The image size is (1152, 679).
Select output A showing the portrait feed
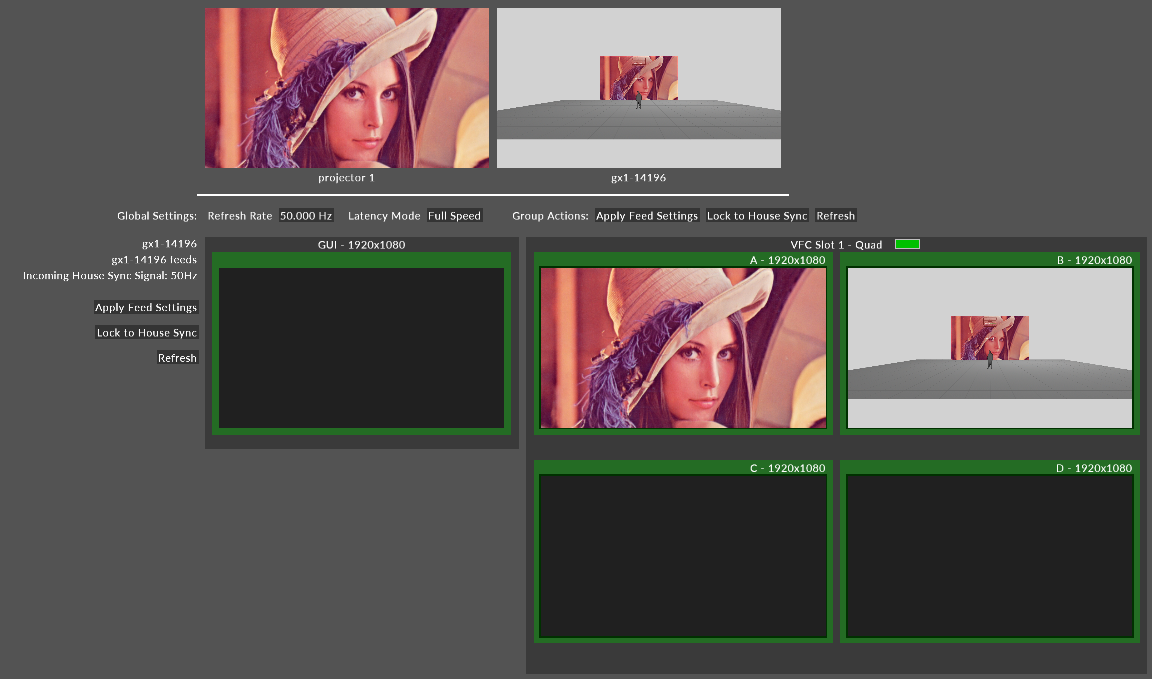click(683, 344)
